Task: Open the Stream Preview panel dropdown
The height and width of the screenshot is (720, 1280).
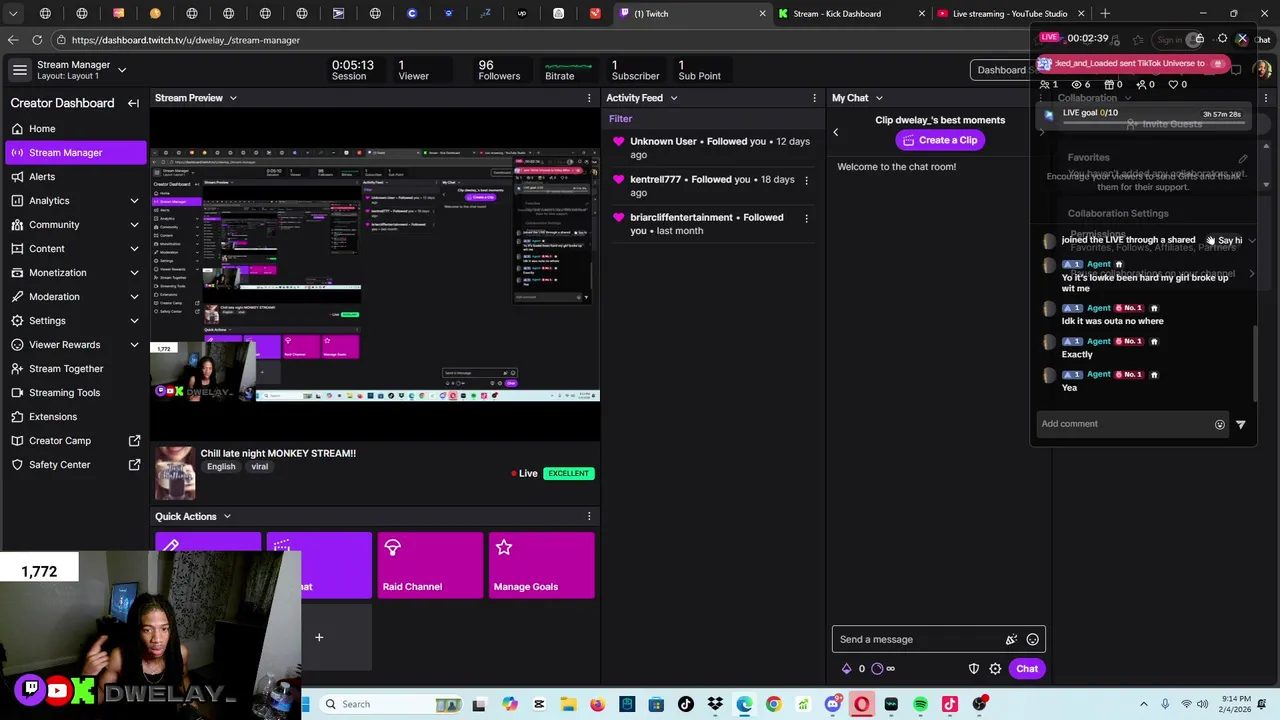Action: click(x=233, y=98)
